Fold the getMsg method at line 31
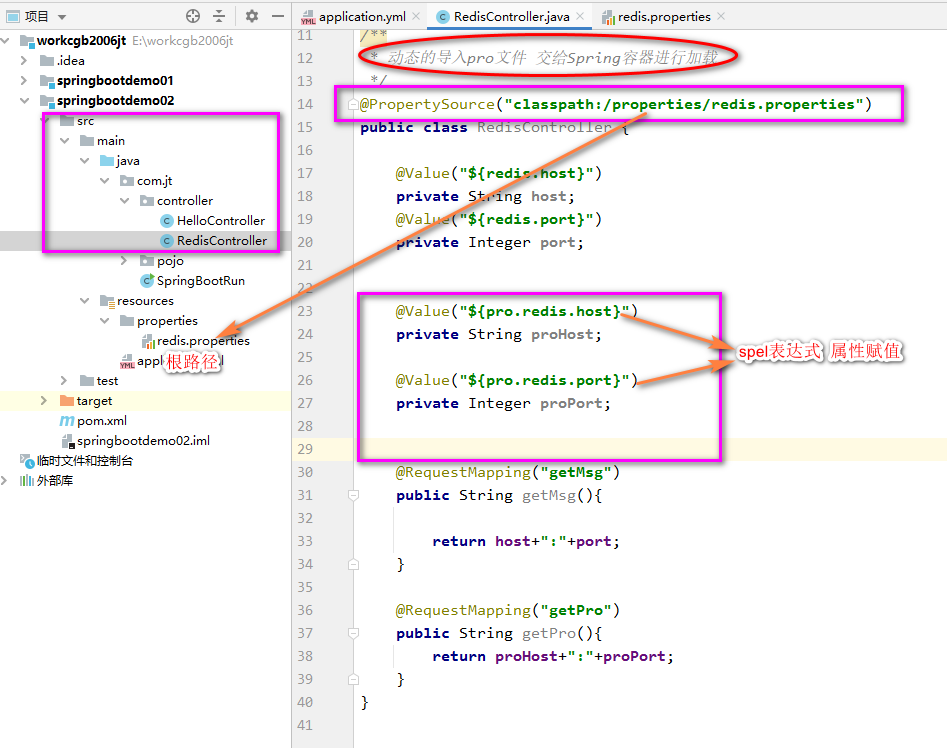Image resolution: width=947 pixels, height=748 pixels. point(354,496)
